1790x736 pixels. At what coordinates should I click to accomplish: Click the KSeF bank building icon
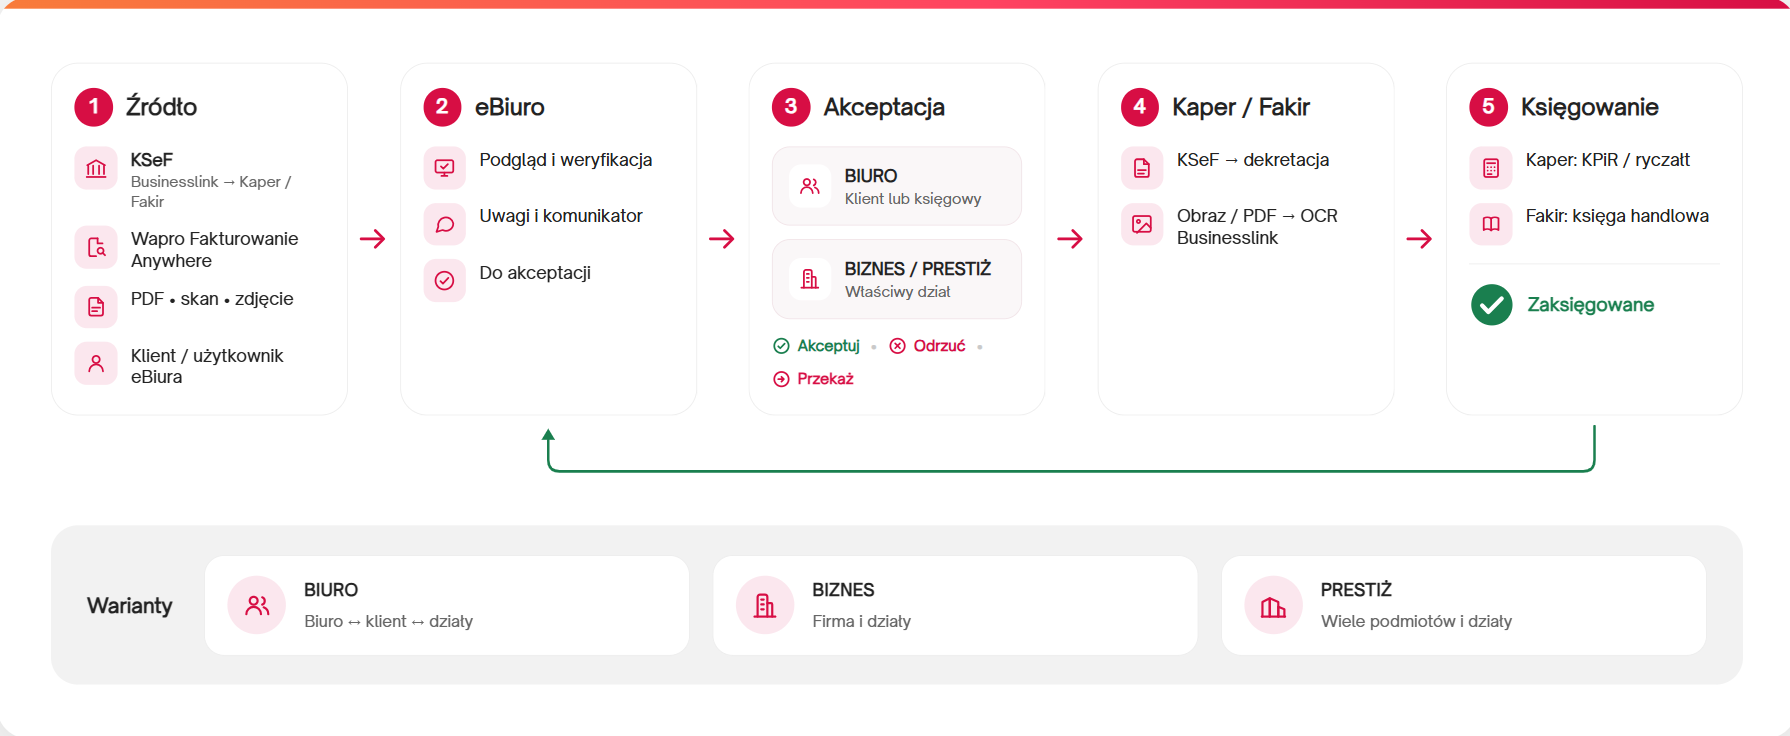tap(96, 168)
